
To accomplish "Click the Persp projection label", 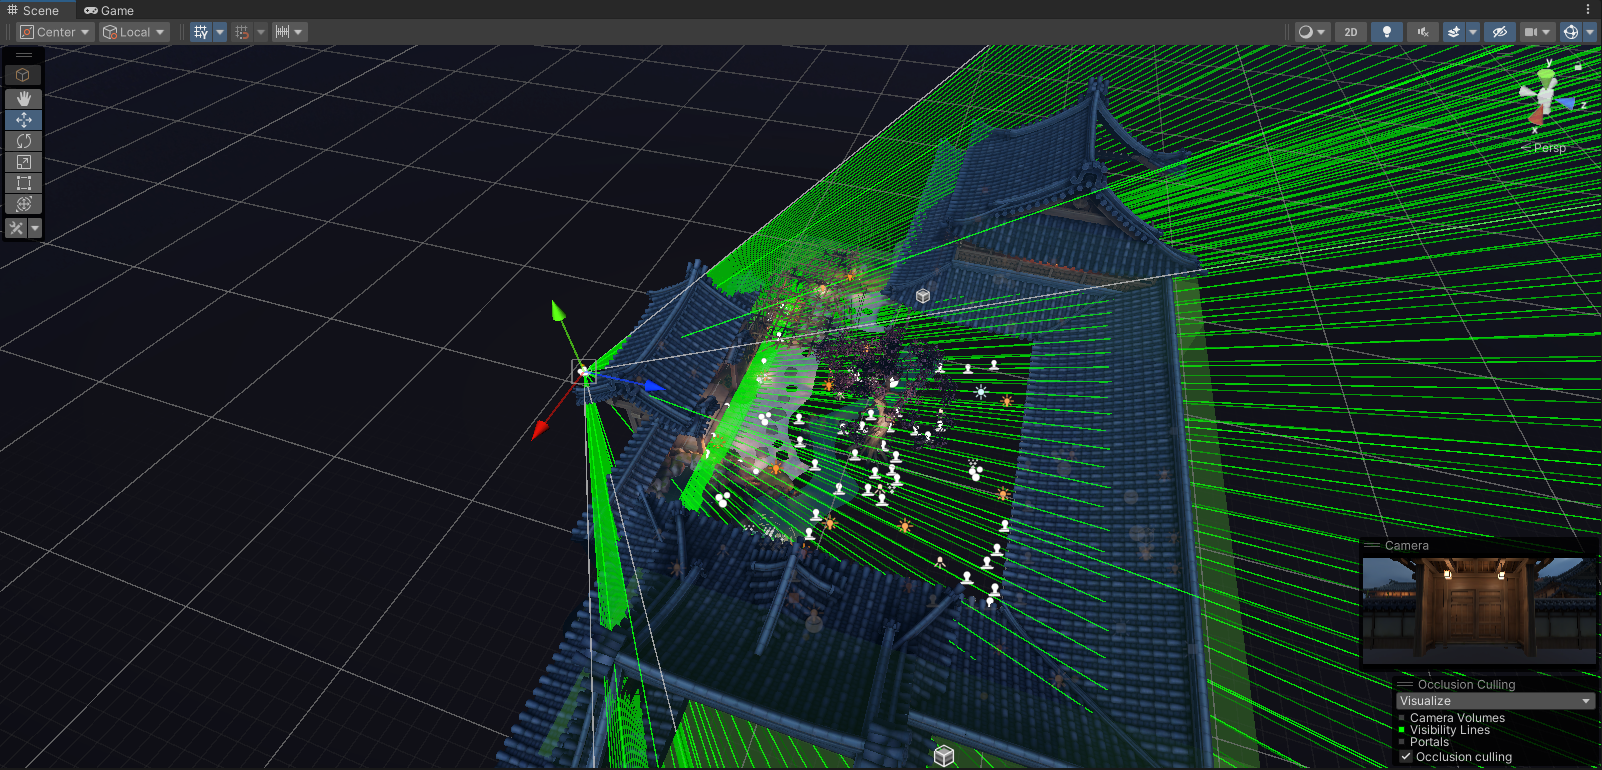I will coord(1549,148).
